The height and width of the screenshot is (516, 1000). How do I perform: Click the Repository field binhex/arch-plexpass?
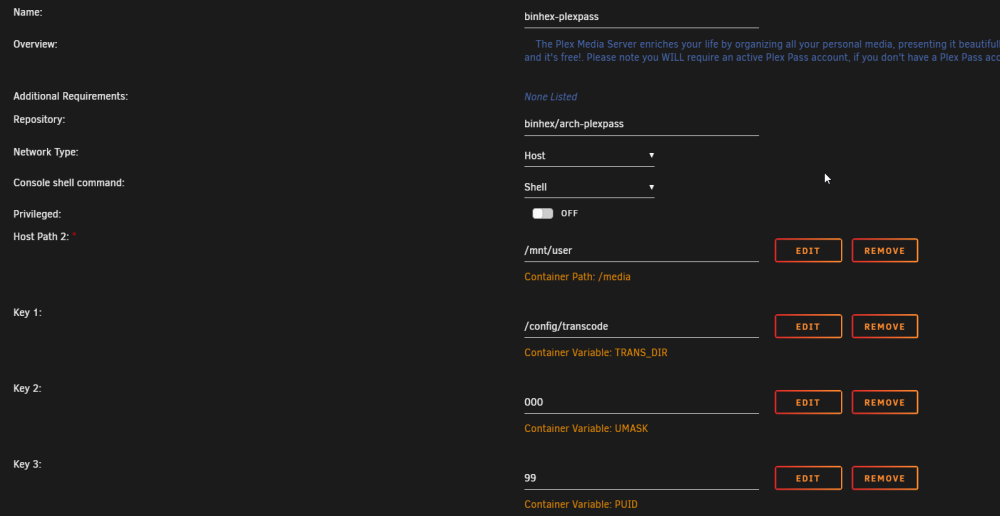coord(642,124)
